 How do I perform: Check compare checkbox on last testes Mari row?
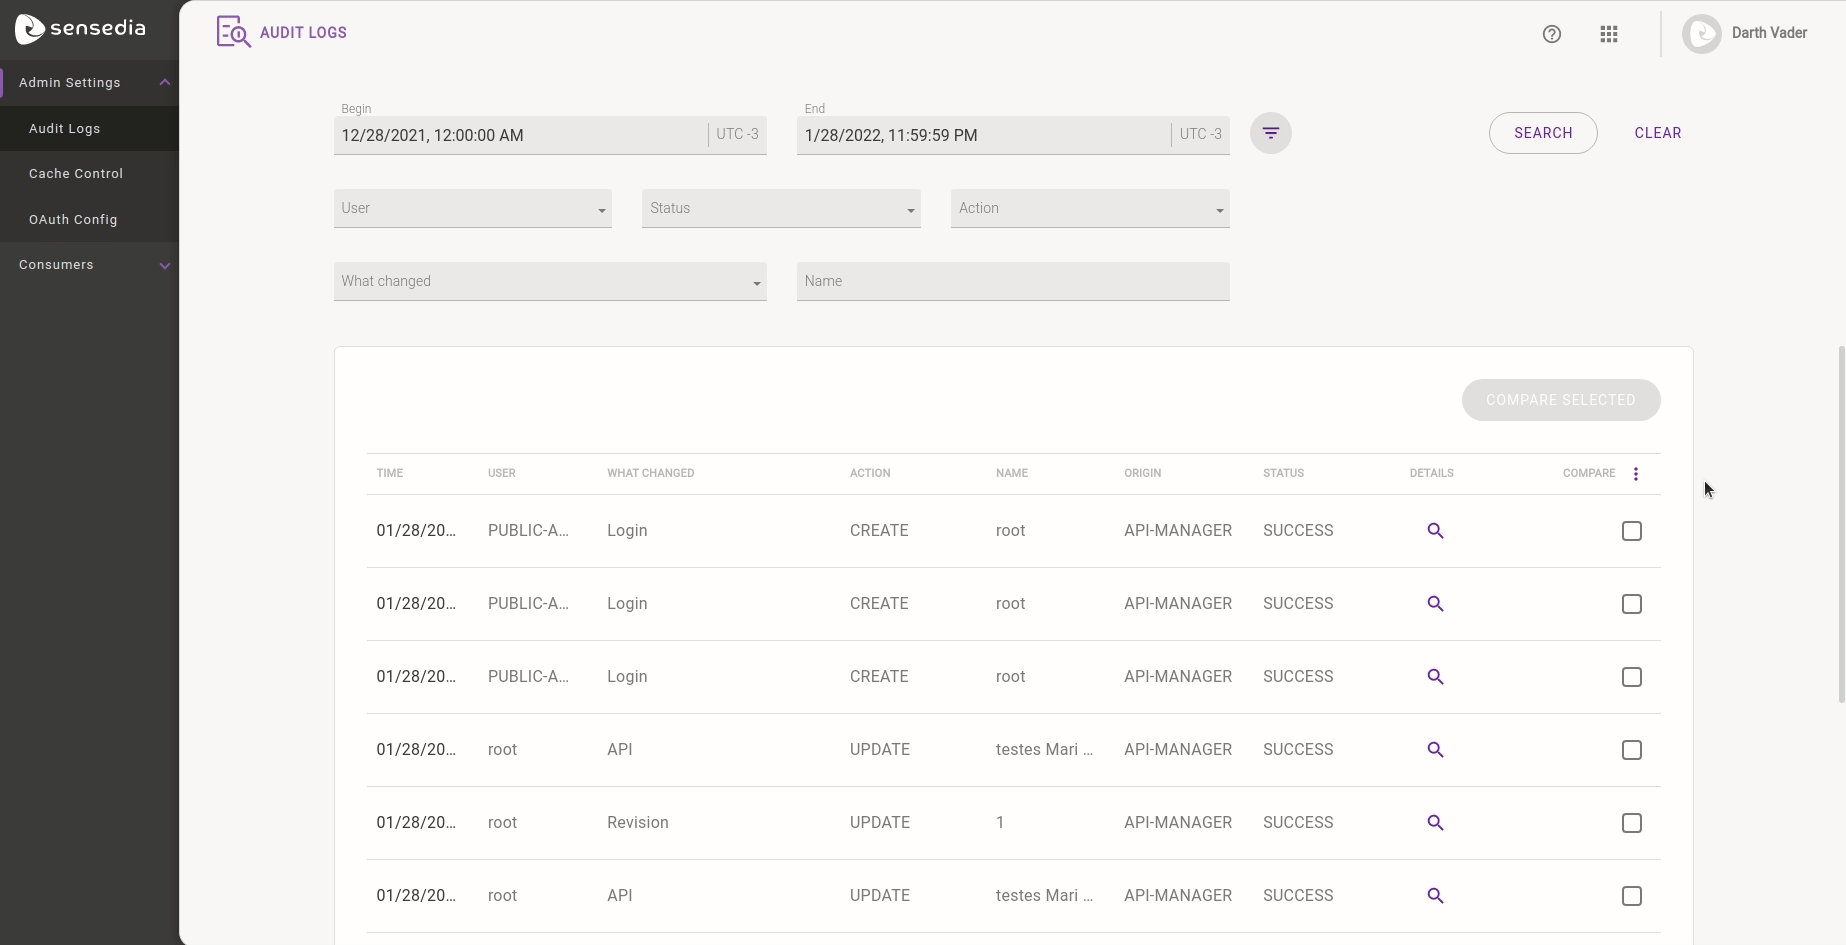pyautogui.click(x=1632, y=896)
